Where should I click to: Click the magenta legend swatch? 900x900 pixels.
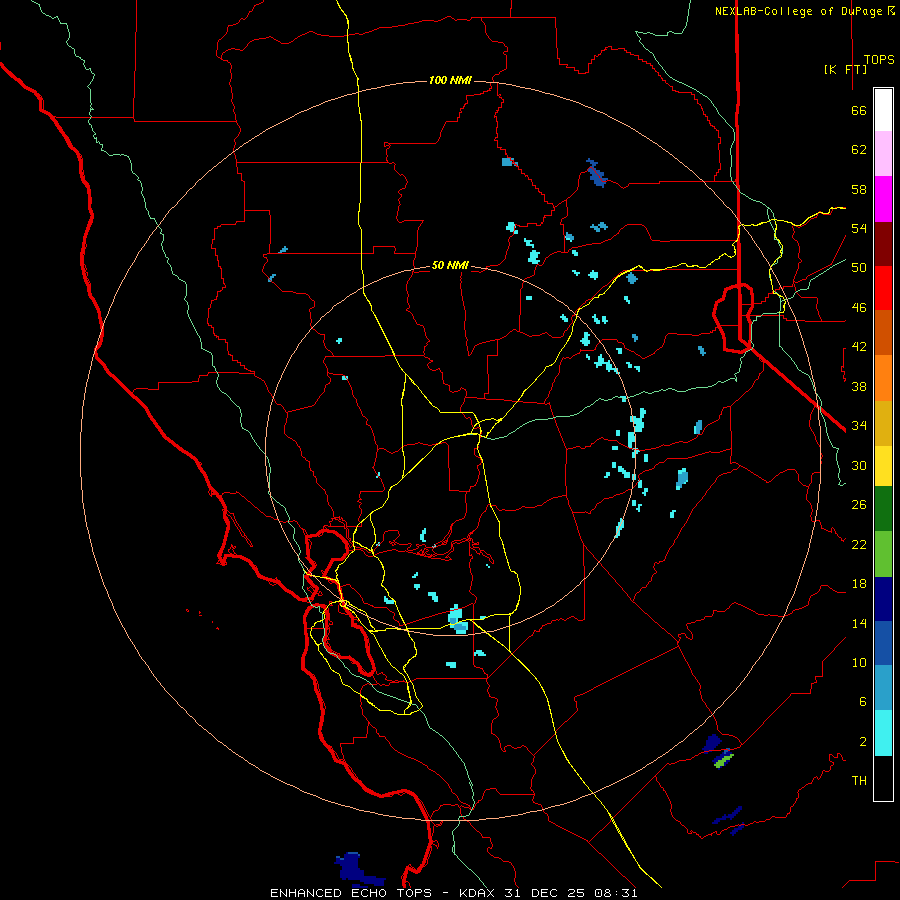883,199
